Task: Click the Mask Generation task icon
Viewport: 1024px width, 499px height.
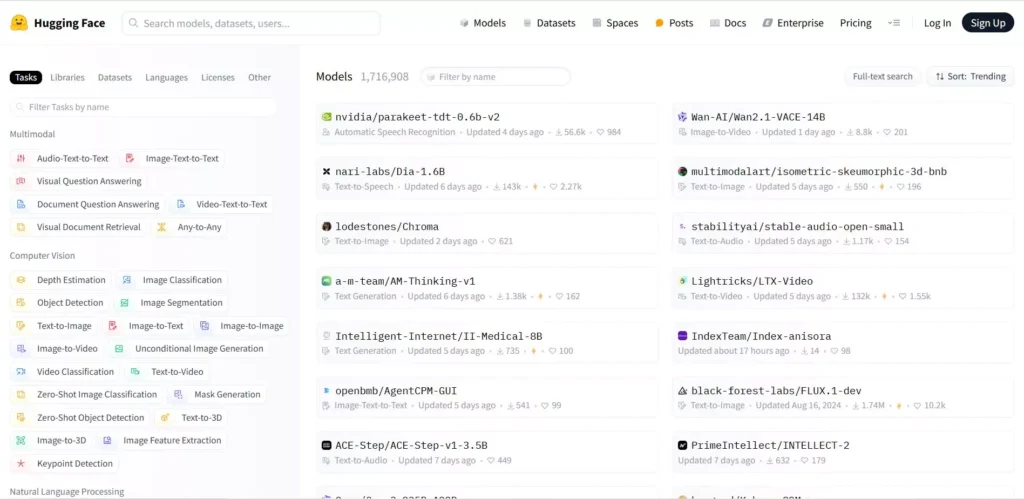Action: click(178, 394)
